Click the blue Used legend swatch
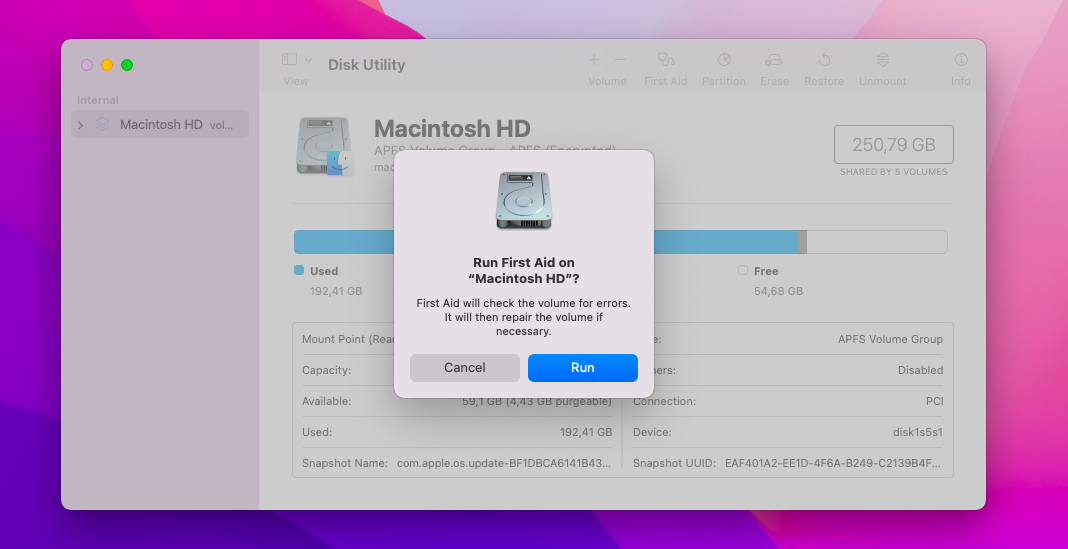Viewport: 1068px width, 549px height. (x=299, y=270)
